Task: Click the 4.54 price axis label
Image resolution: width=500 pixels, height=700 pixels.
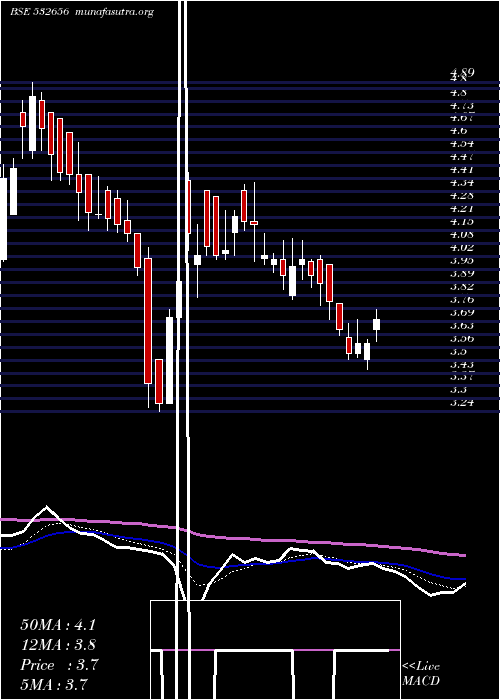Action: 462,144
